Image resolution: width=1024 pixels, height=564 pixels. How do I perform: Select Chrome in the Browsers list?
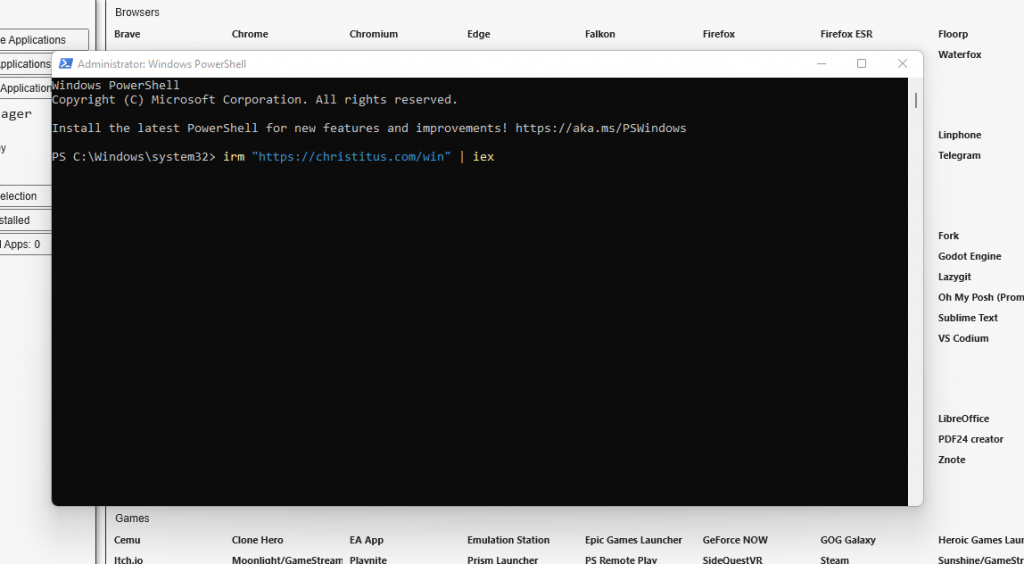pyautogui.click(x=250, y=34)
